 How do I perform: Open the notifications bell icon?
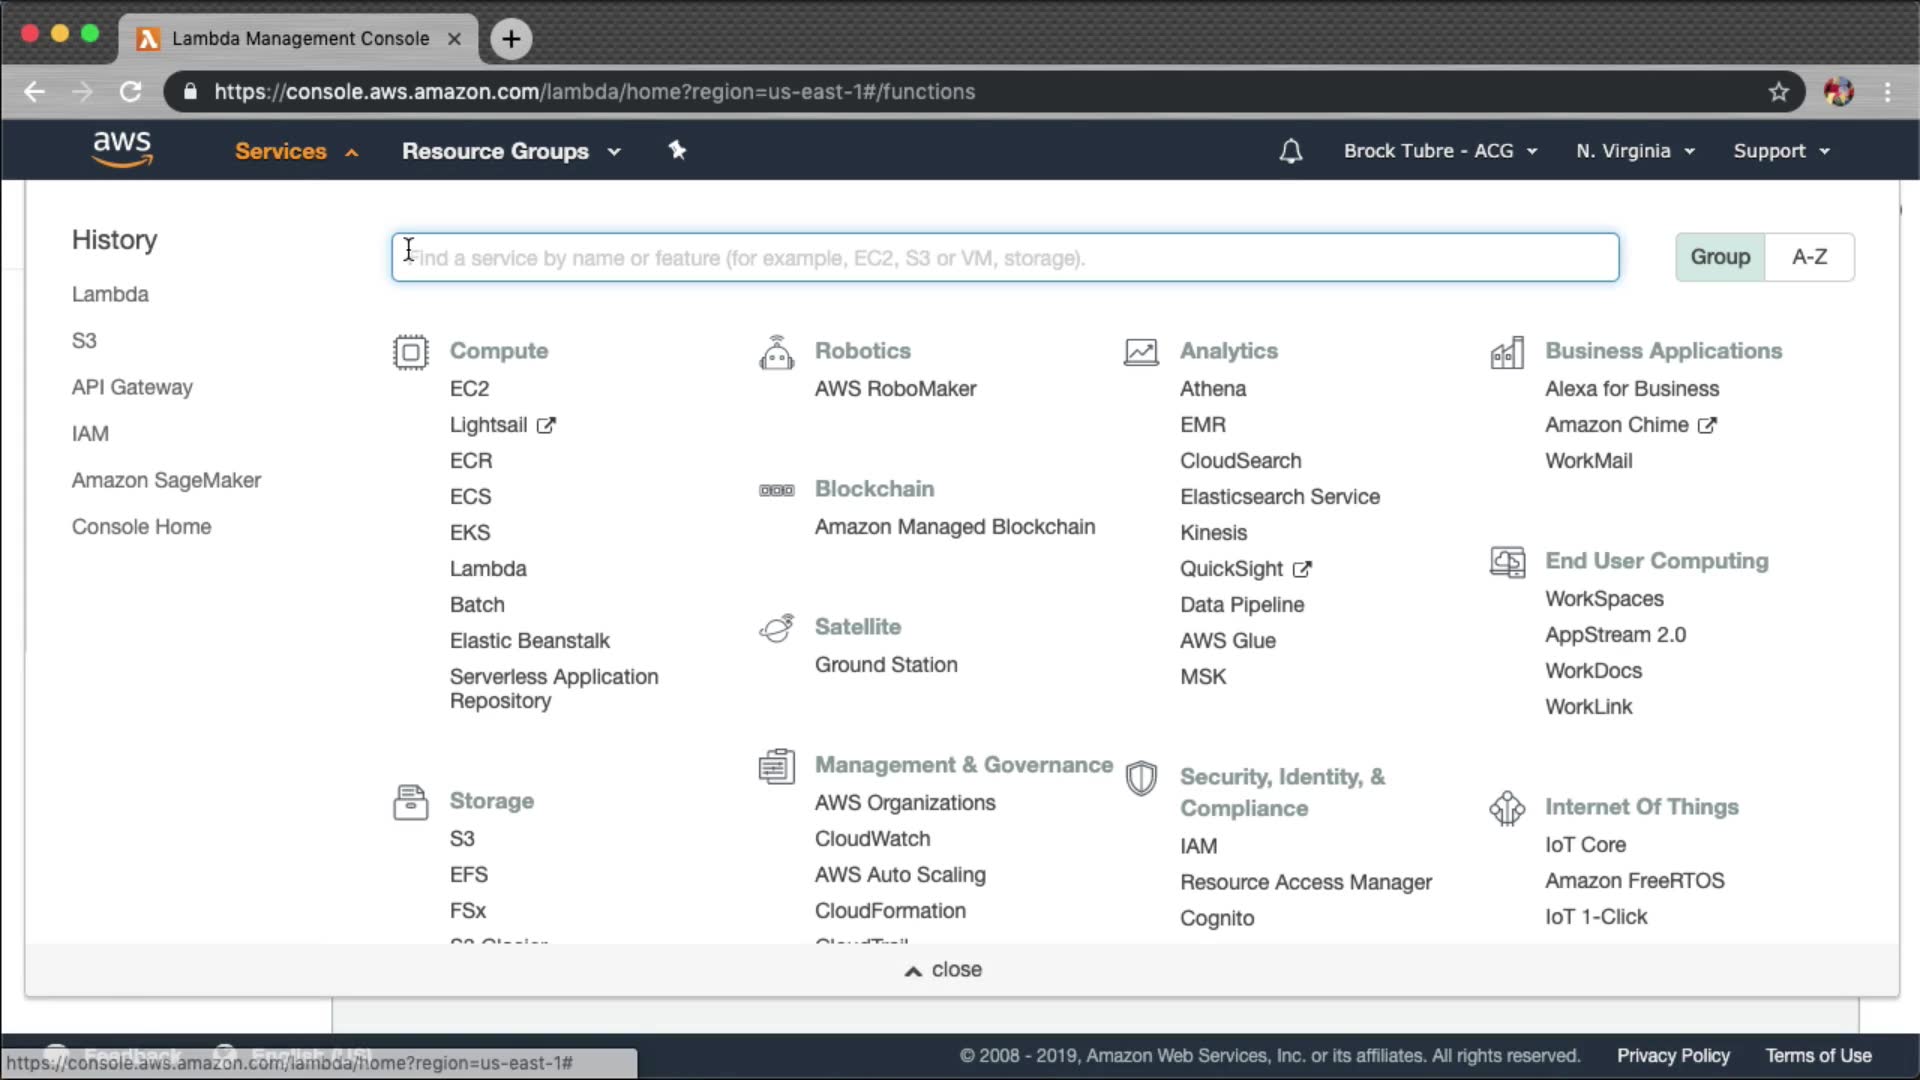click(1290, 151)
